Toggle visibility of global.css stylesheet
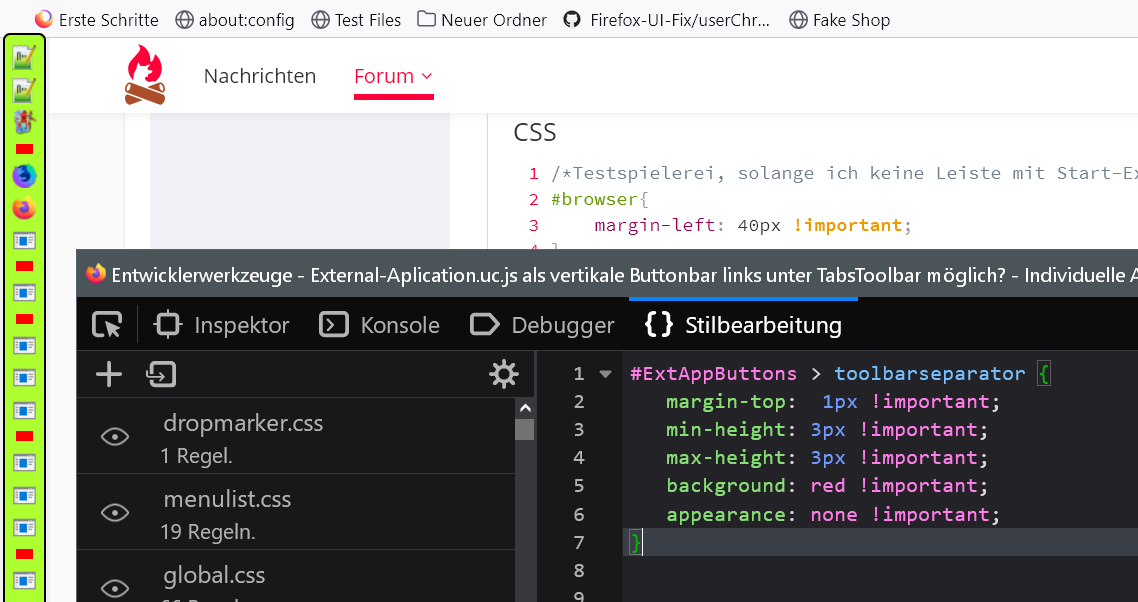Viewport: 1138px width, 602px height. tap(116, 587)
